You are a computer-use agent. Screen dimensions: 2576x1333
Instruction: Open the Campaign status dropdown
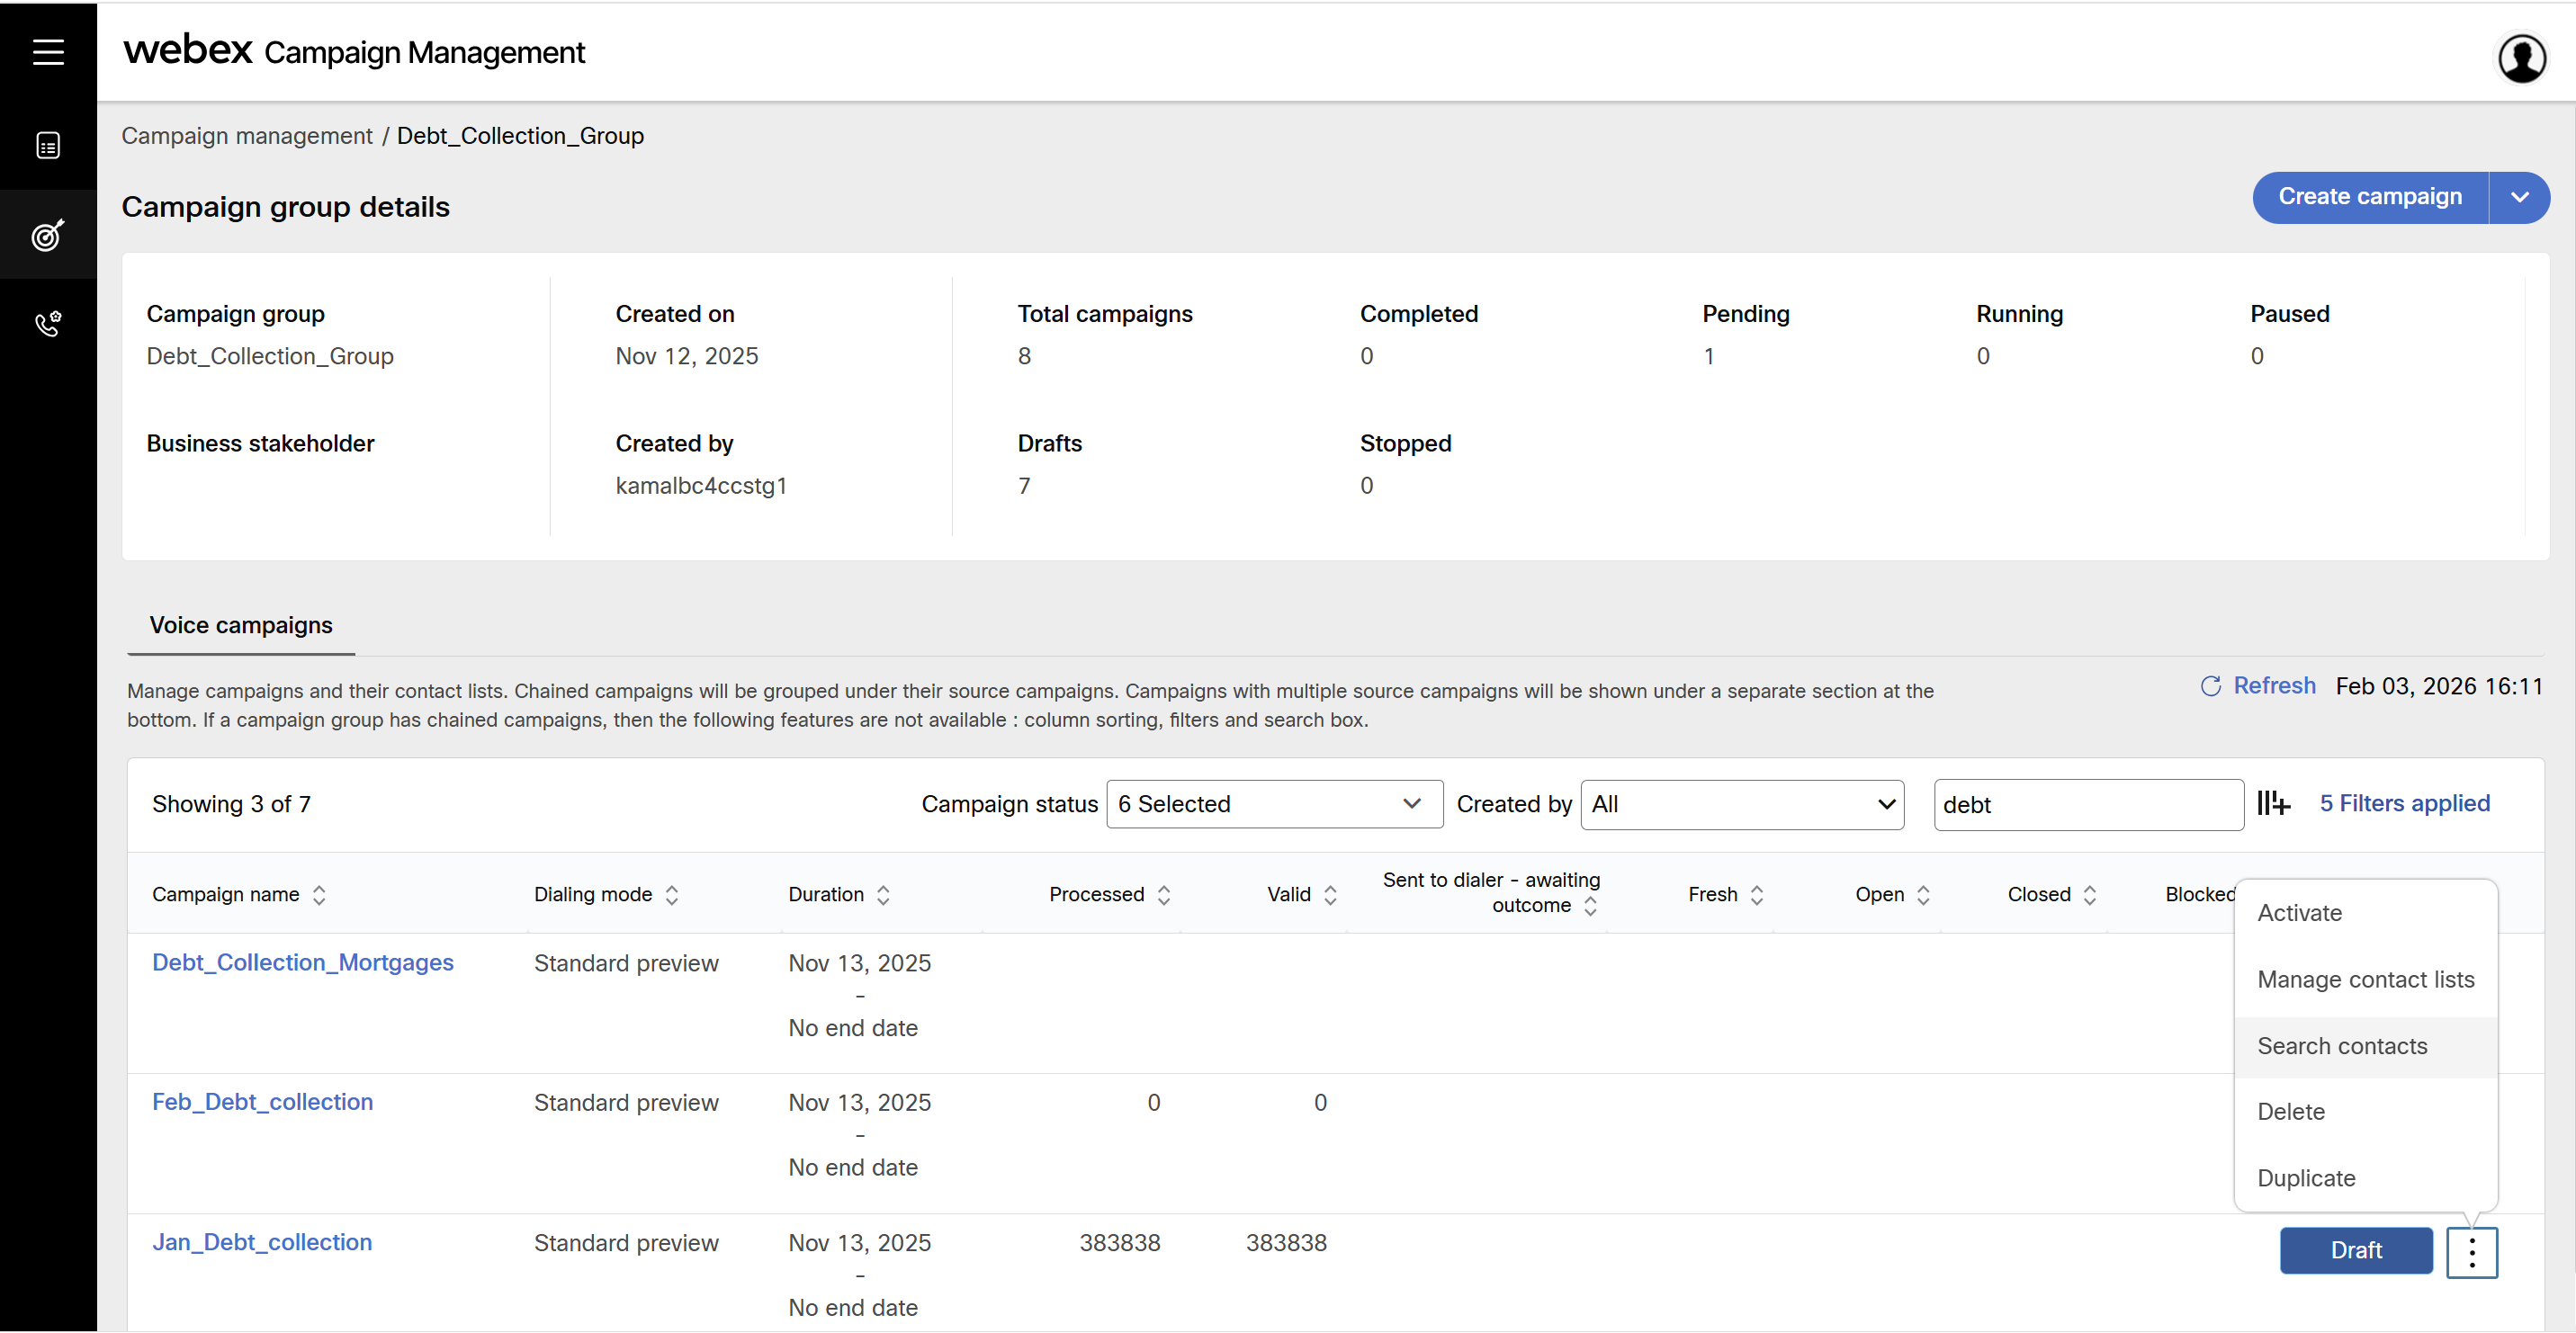(1274, 804)
